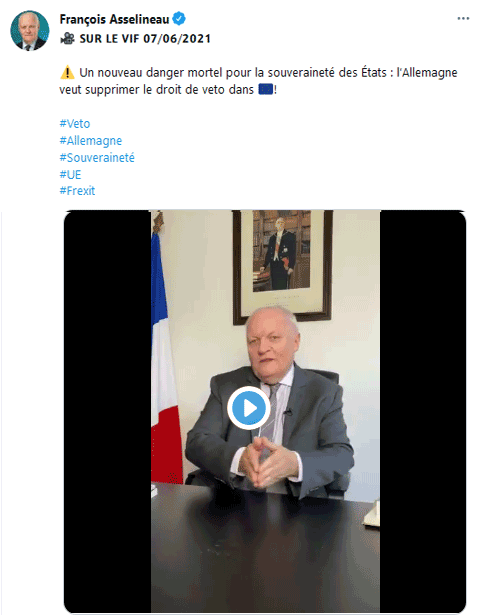
Task: Click the left black bar of the video
Action: click(107, 411)
